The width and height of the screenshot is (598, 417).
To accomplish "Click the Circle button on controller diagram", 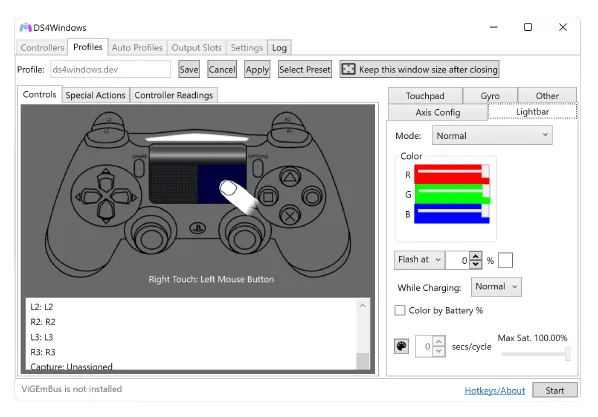I will tap(312, 197).
